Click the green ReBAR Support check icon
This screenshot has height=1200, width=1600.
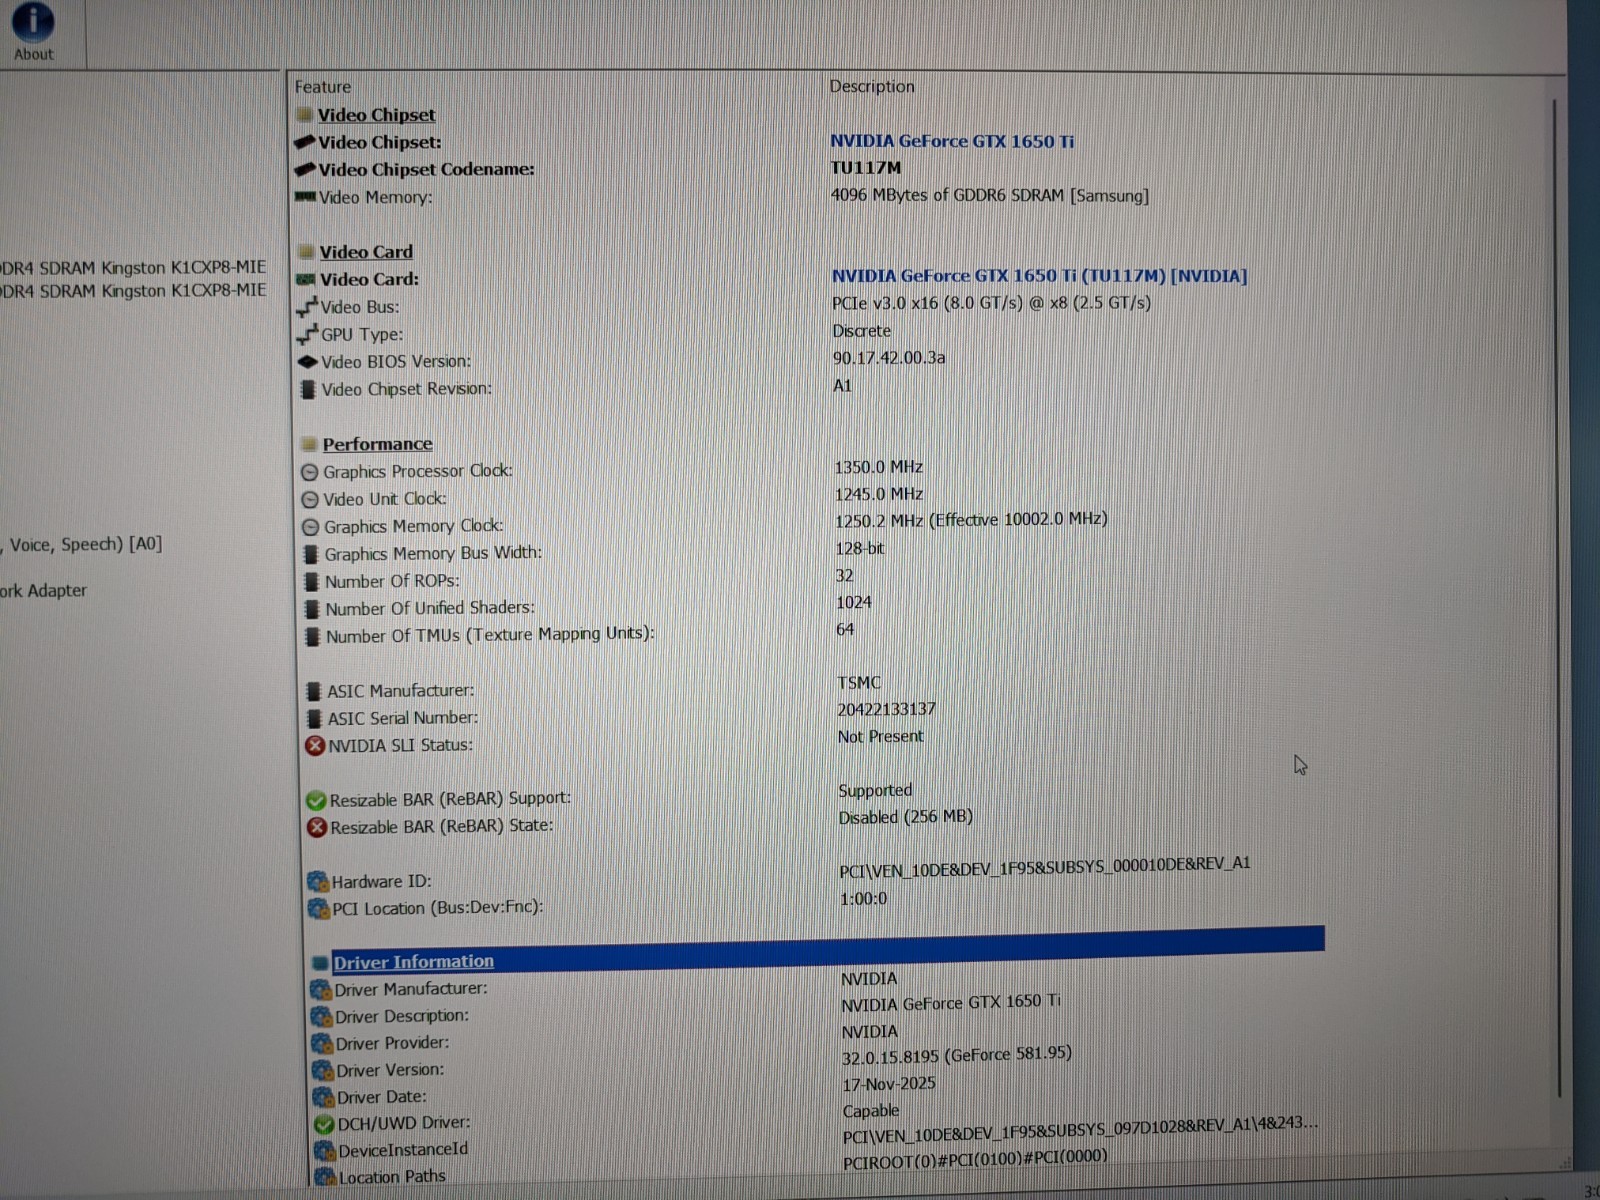[316, 801]
